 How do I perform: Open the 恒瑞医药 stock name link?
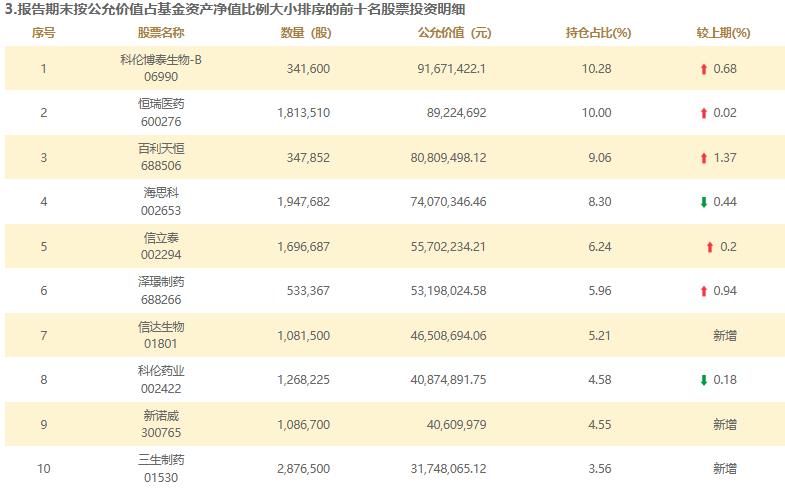click(161, 104)
